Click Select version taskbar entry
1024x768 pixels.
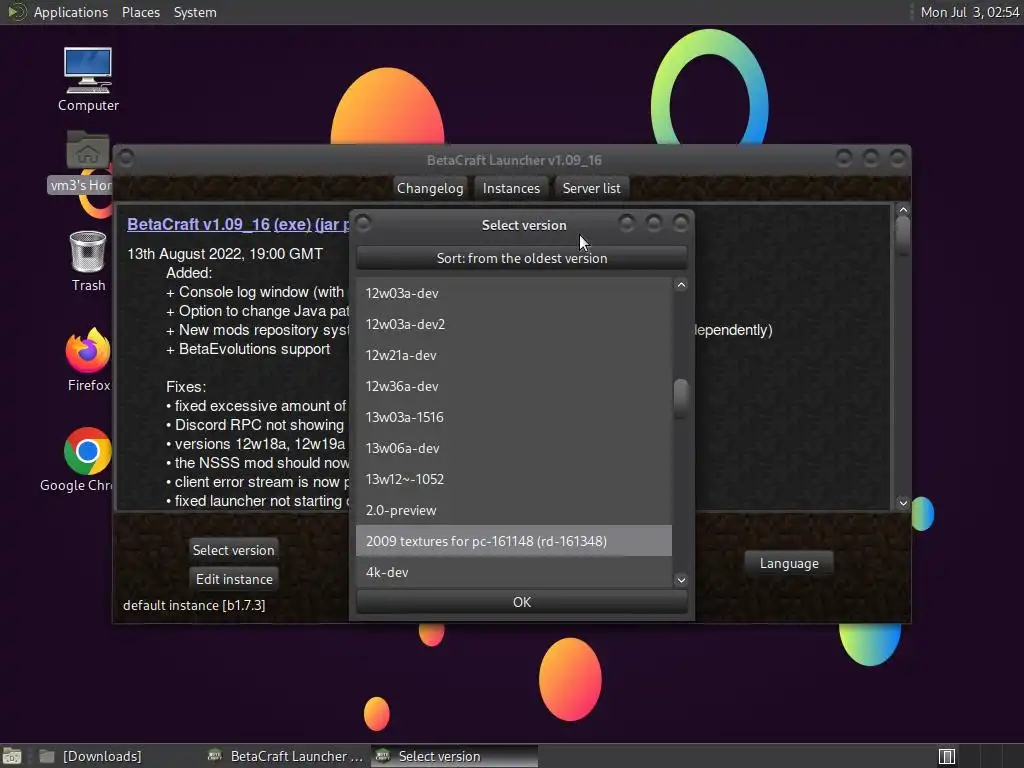(455, 756)
